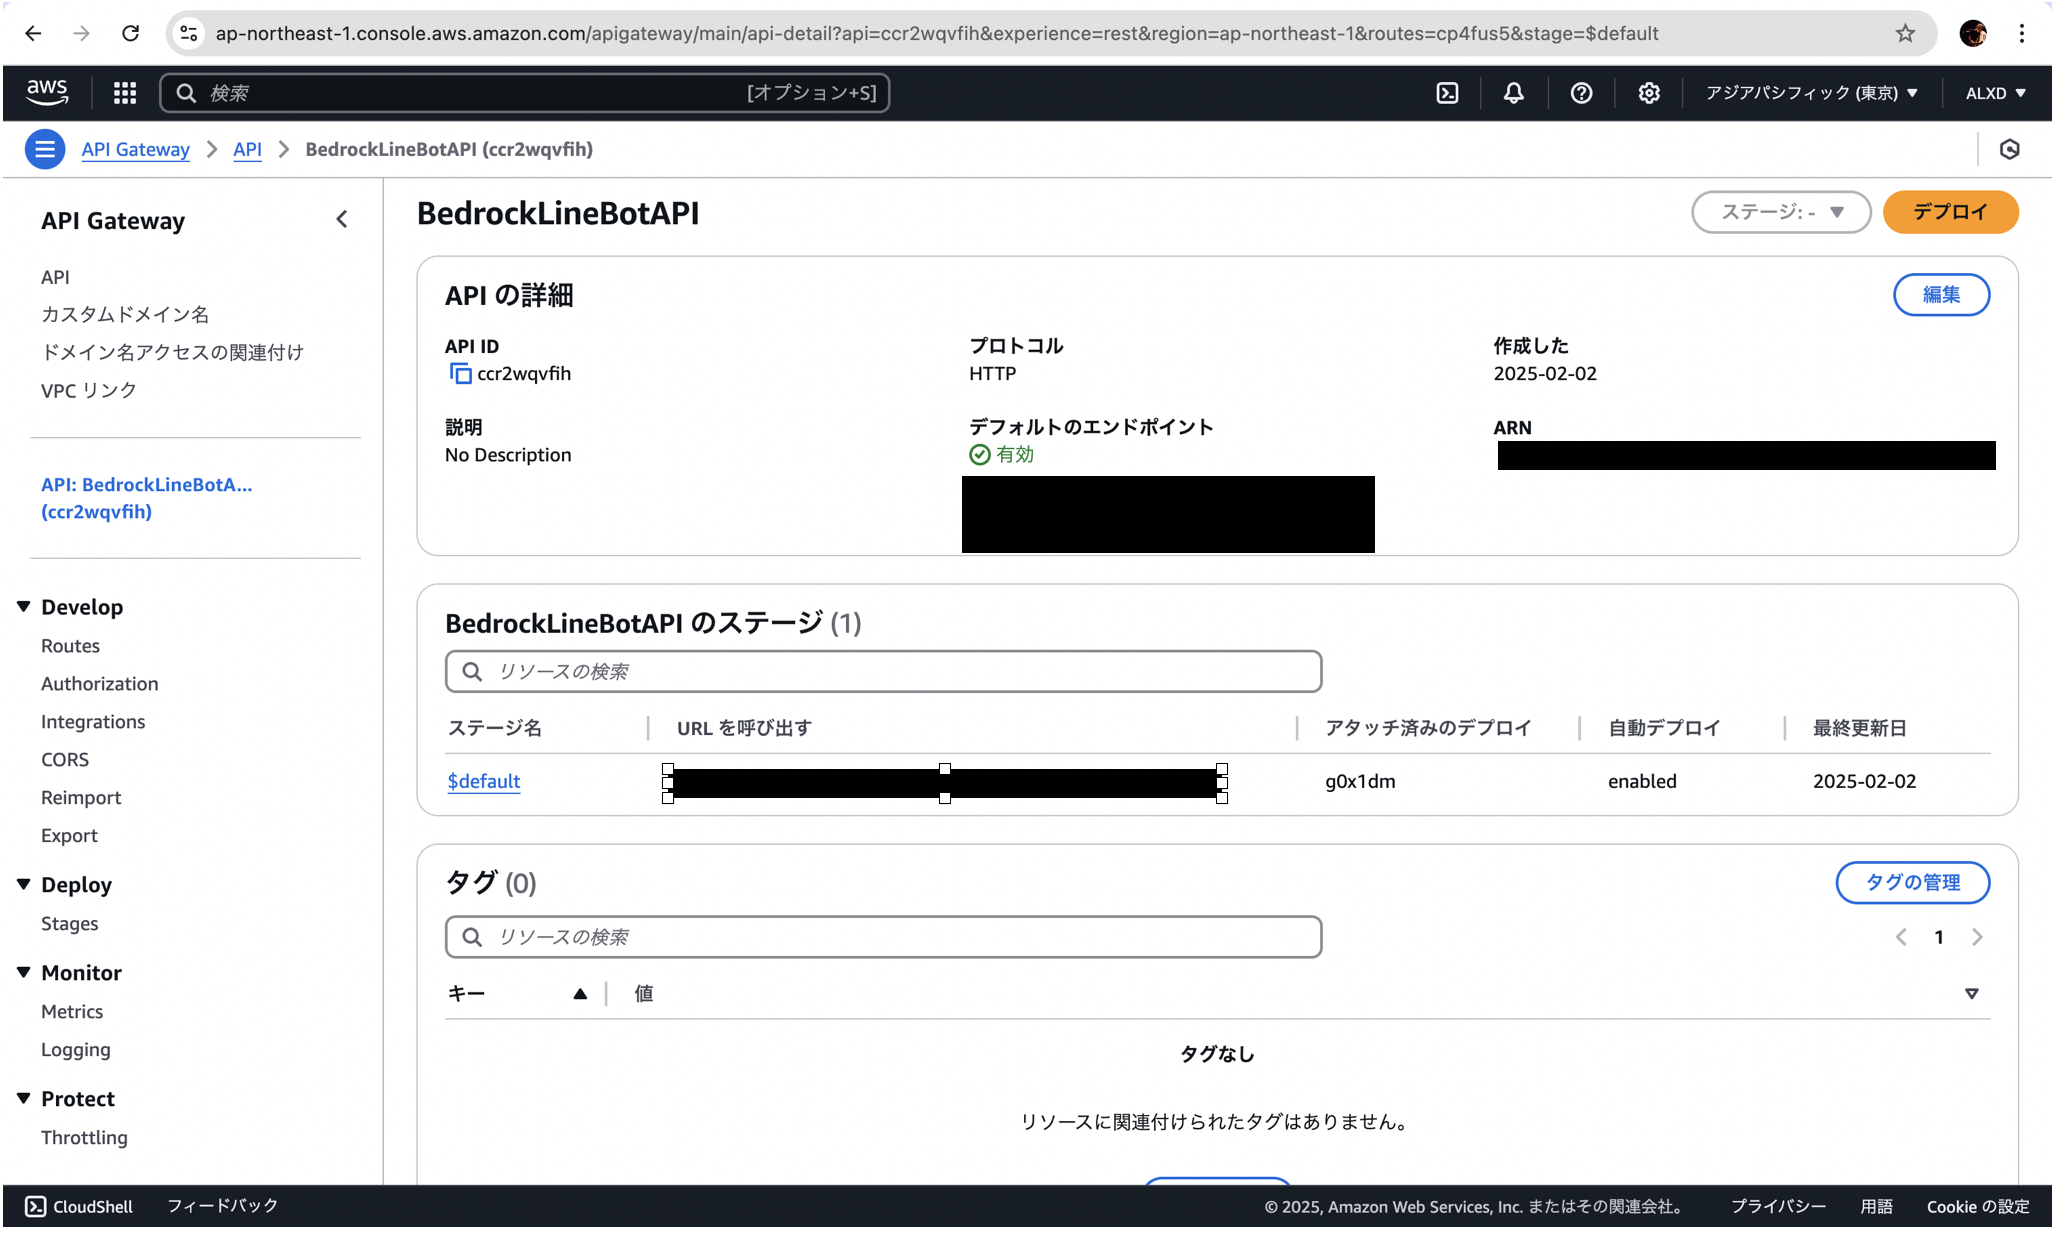Open the CloudShell terminal from bottom bar
This screenshot has width=2062, height=1234.
(x=77, y=1206)
